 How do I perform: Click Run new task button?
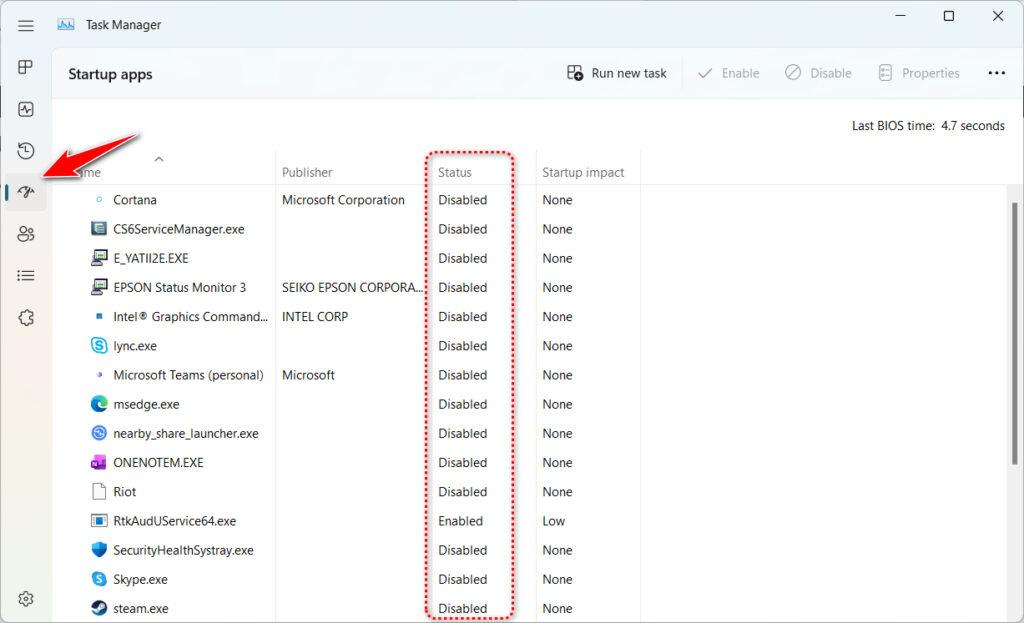pyautogui.click(x=617, y=73)
